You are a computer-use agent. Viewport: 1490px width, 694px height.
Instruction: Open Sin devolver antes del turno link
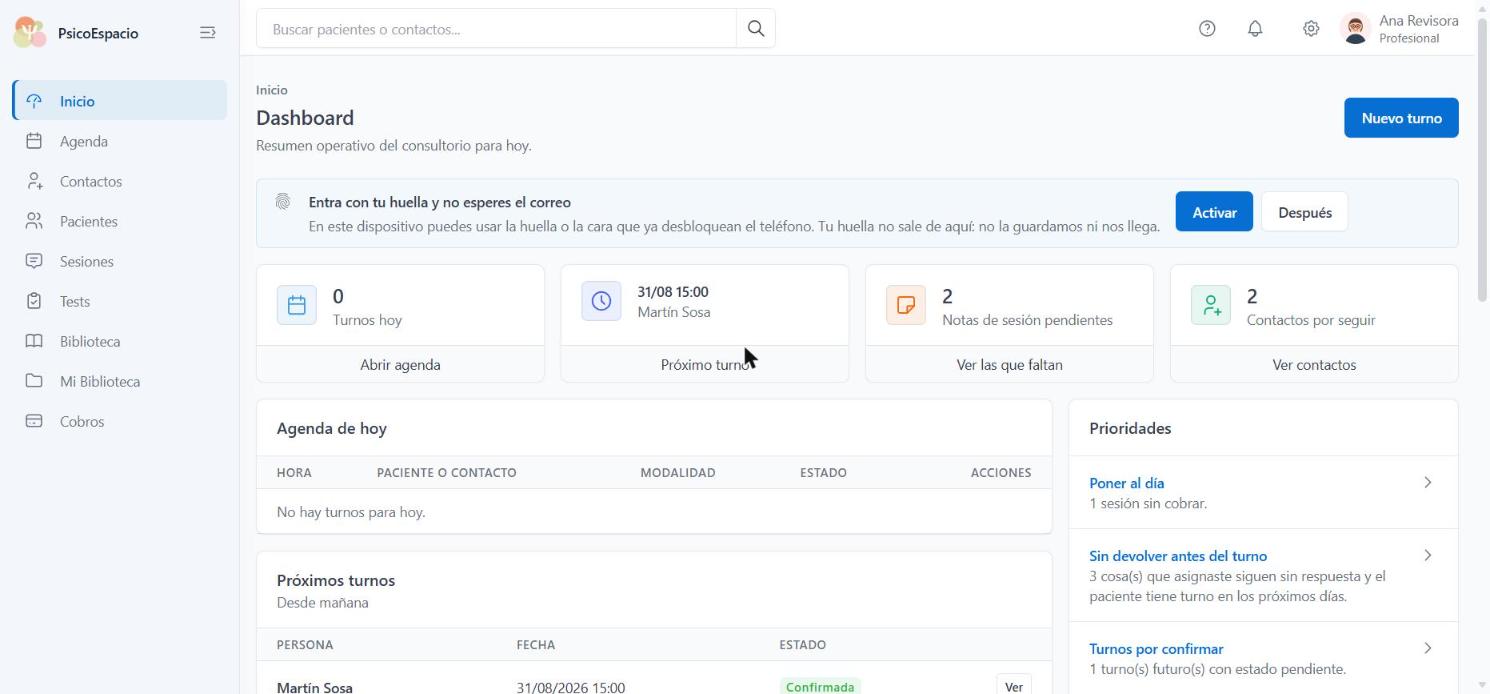(x=1178, y=556)
